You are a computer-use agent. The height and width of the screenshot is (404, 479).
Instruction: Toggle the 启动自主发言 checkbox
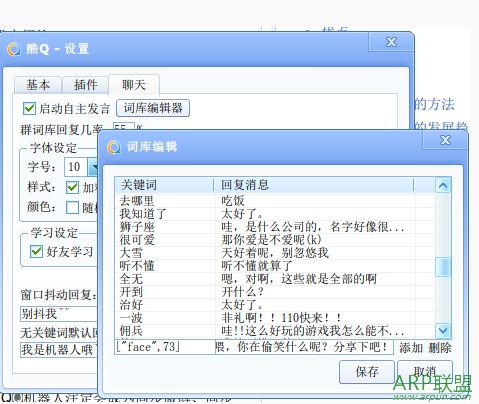pos(29,108)
